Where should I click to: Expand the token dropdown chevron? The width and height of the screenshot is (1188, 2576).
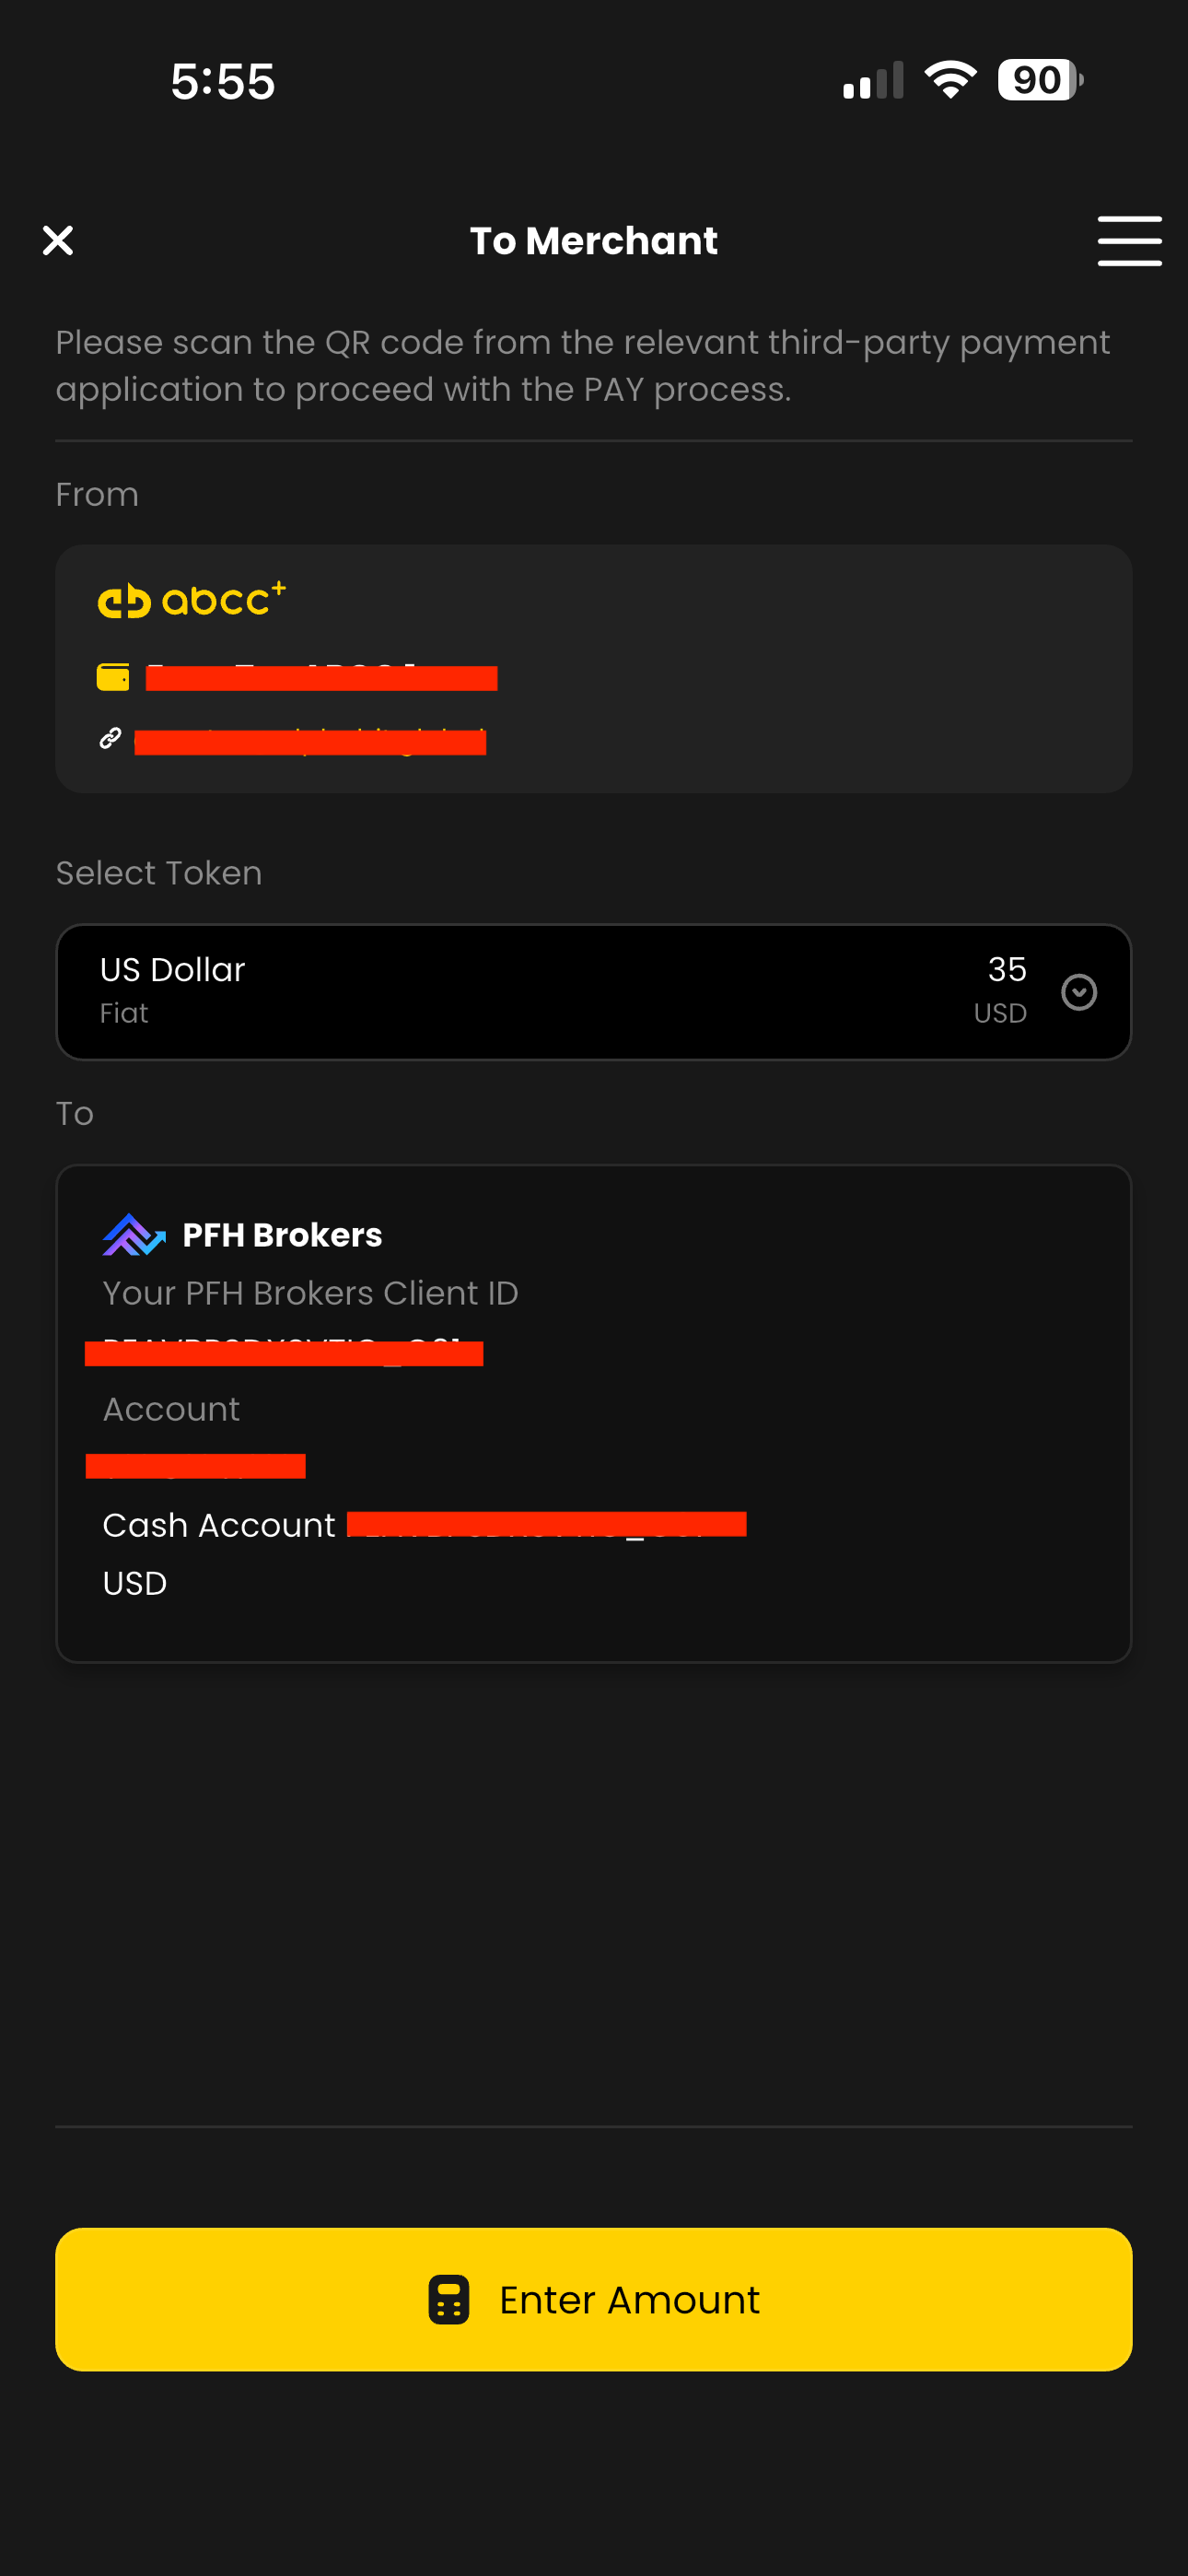[x=1079, y=992]
